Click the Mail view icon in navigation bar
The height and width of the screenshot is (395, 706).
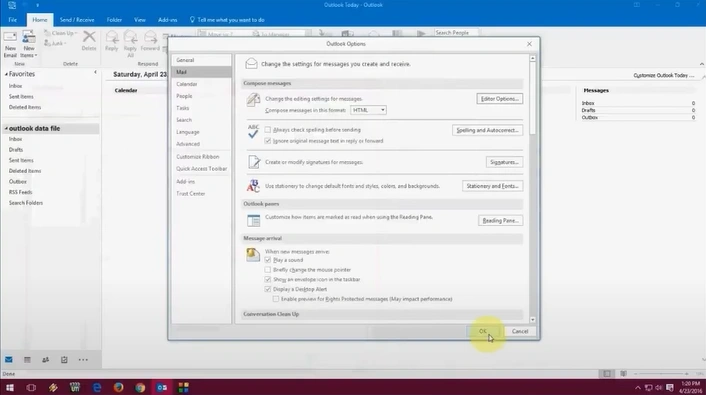pos(9,360)
